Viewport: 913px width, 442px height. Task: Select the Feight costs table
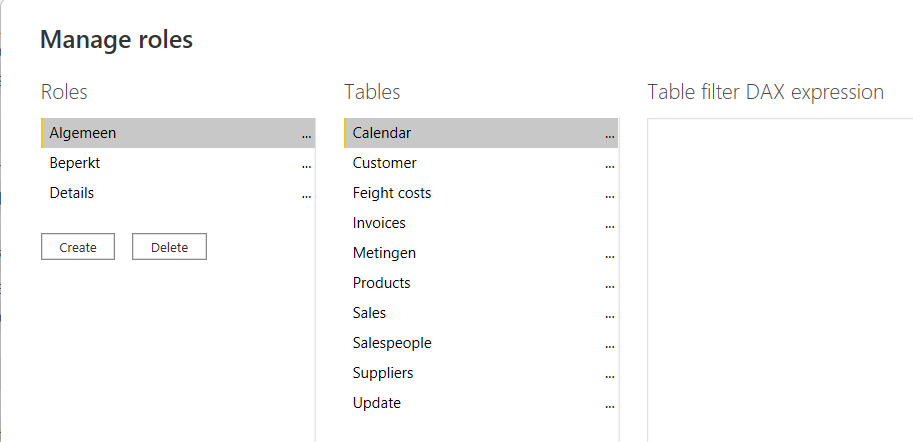pyautogui.click(x=392, y=193)
